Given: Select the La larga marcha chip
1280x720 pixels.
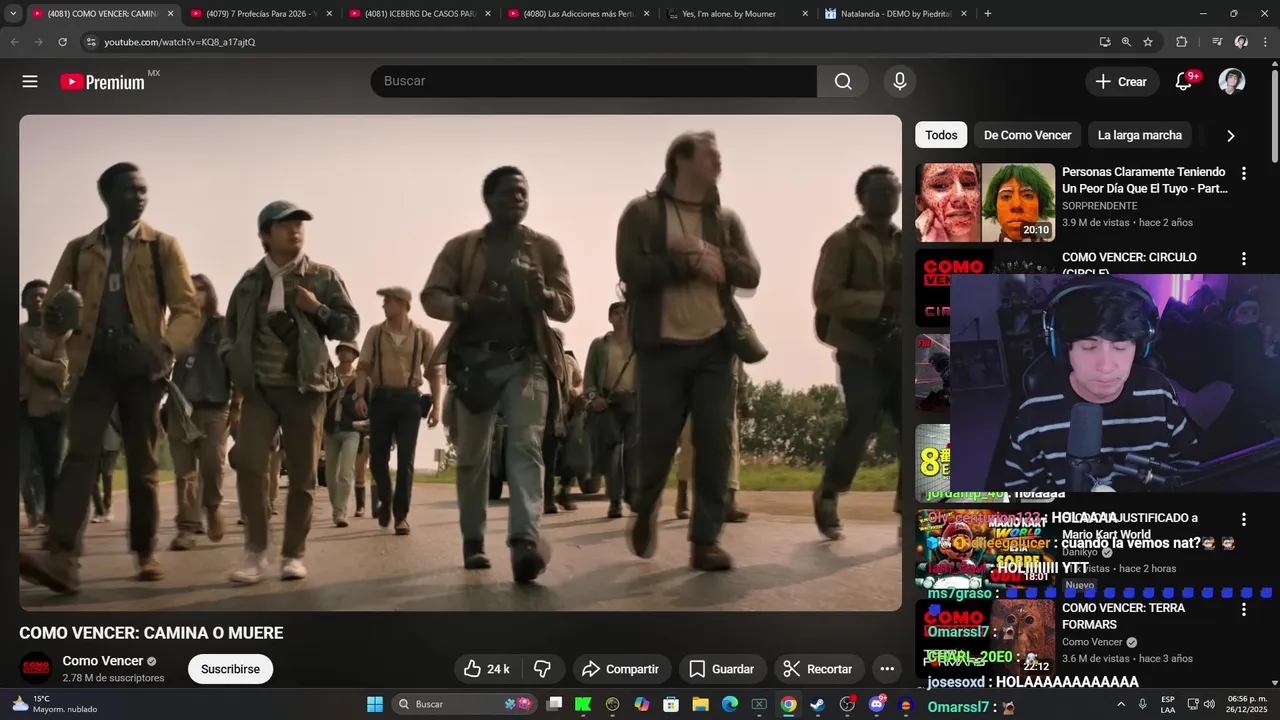Looking at the screenshot, I should (x=1140, y=135).
